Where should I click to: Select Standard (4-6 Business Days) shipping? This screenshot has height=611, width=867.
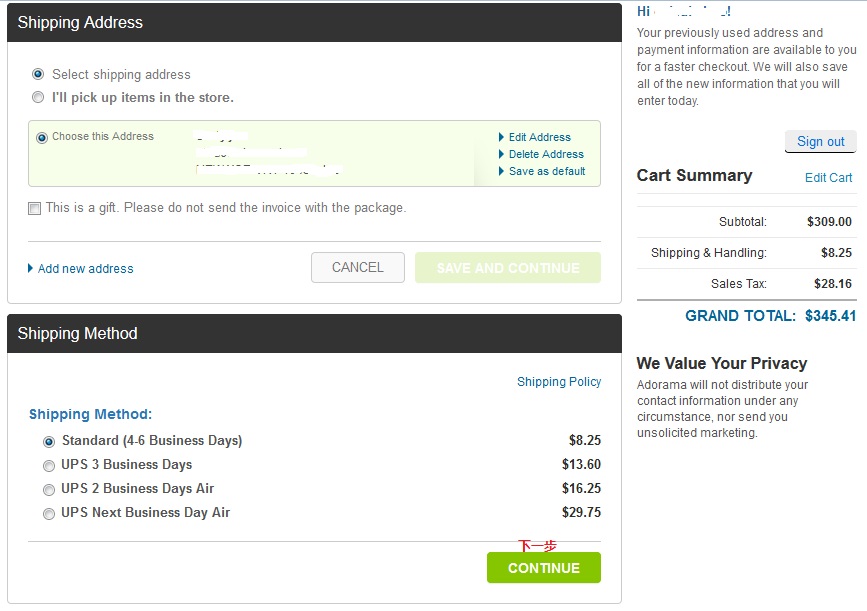click(x=49, y=441)
